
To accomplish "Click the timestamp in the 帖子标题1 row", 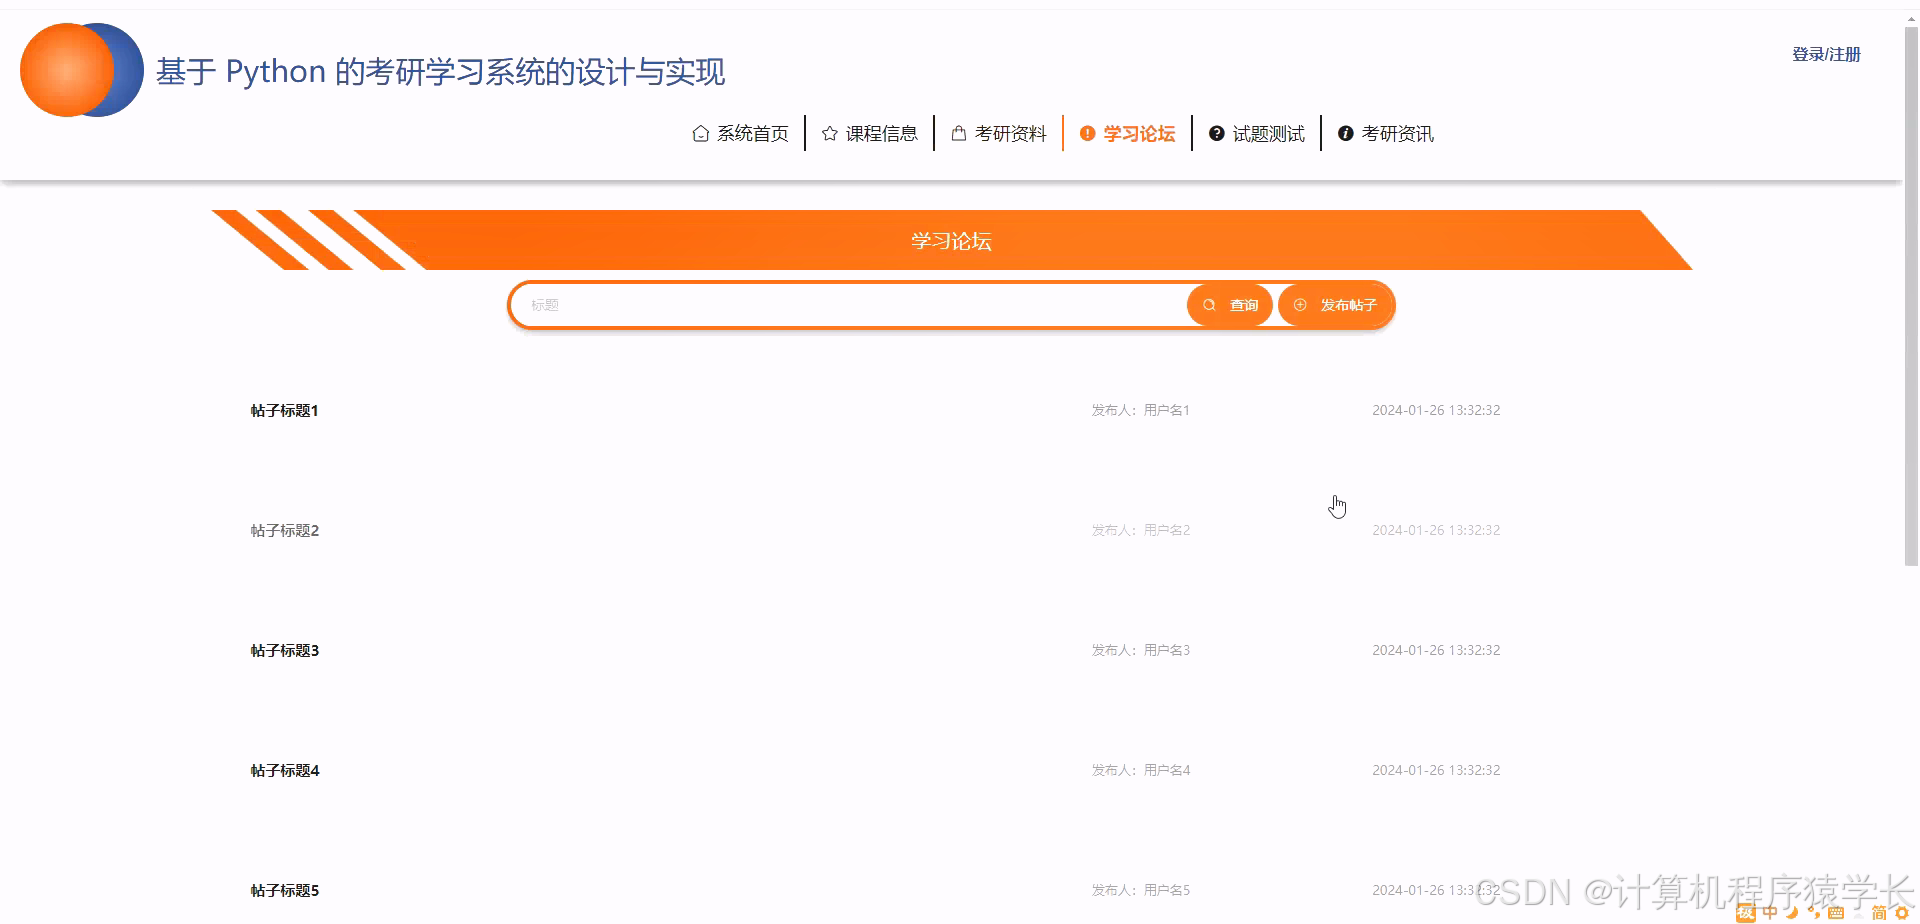I will 1436,410.
